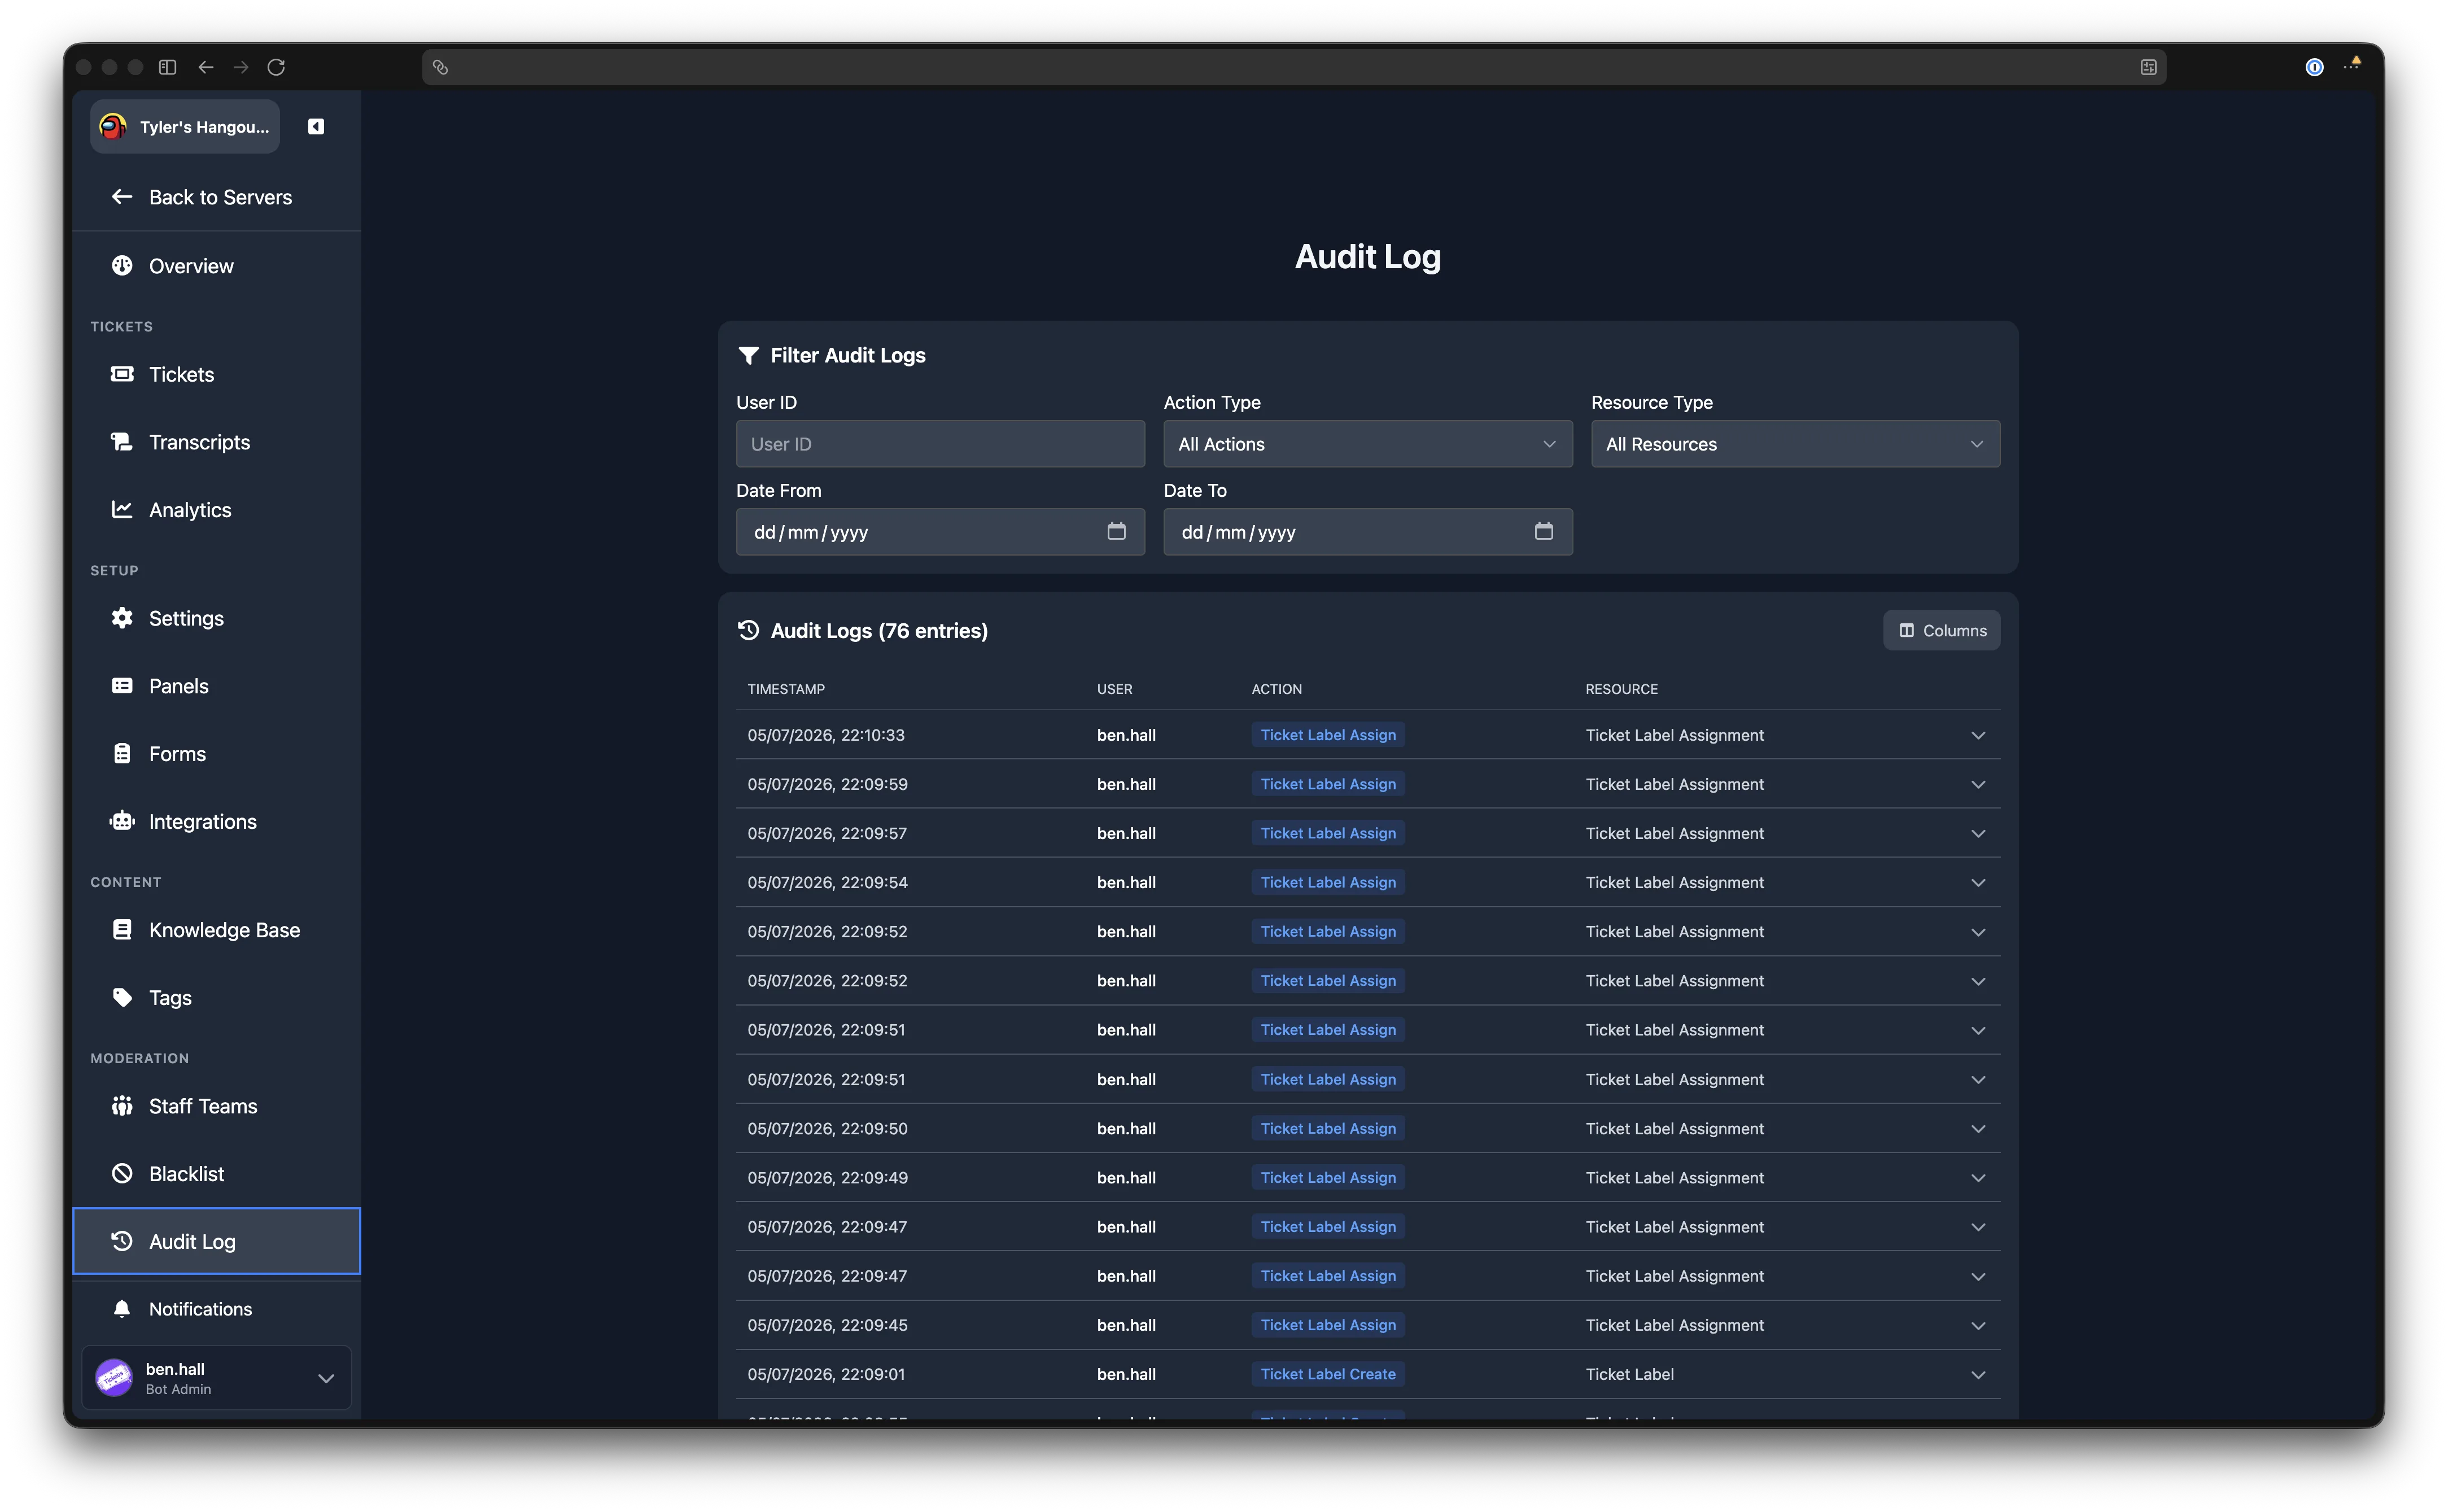
Task: Navigate to Panels
Action: (x=217, y=686)
